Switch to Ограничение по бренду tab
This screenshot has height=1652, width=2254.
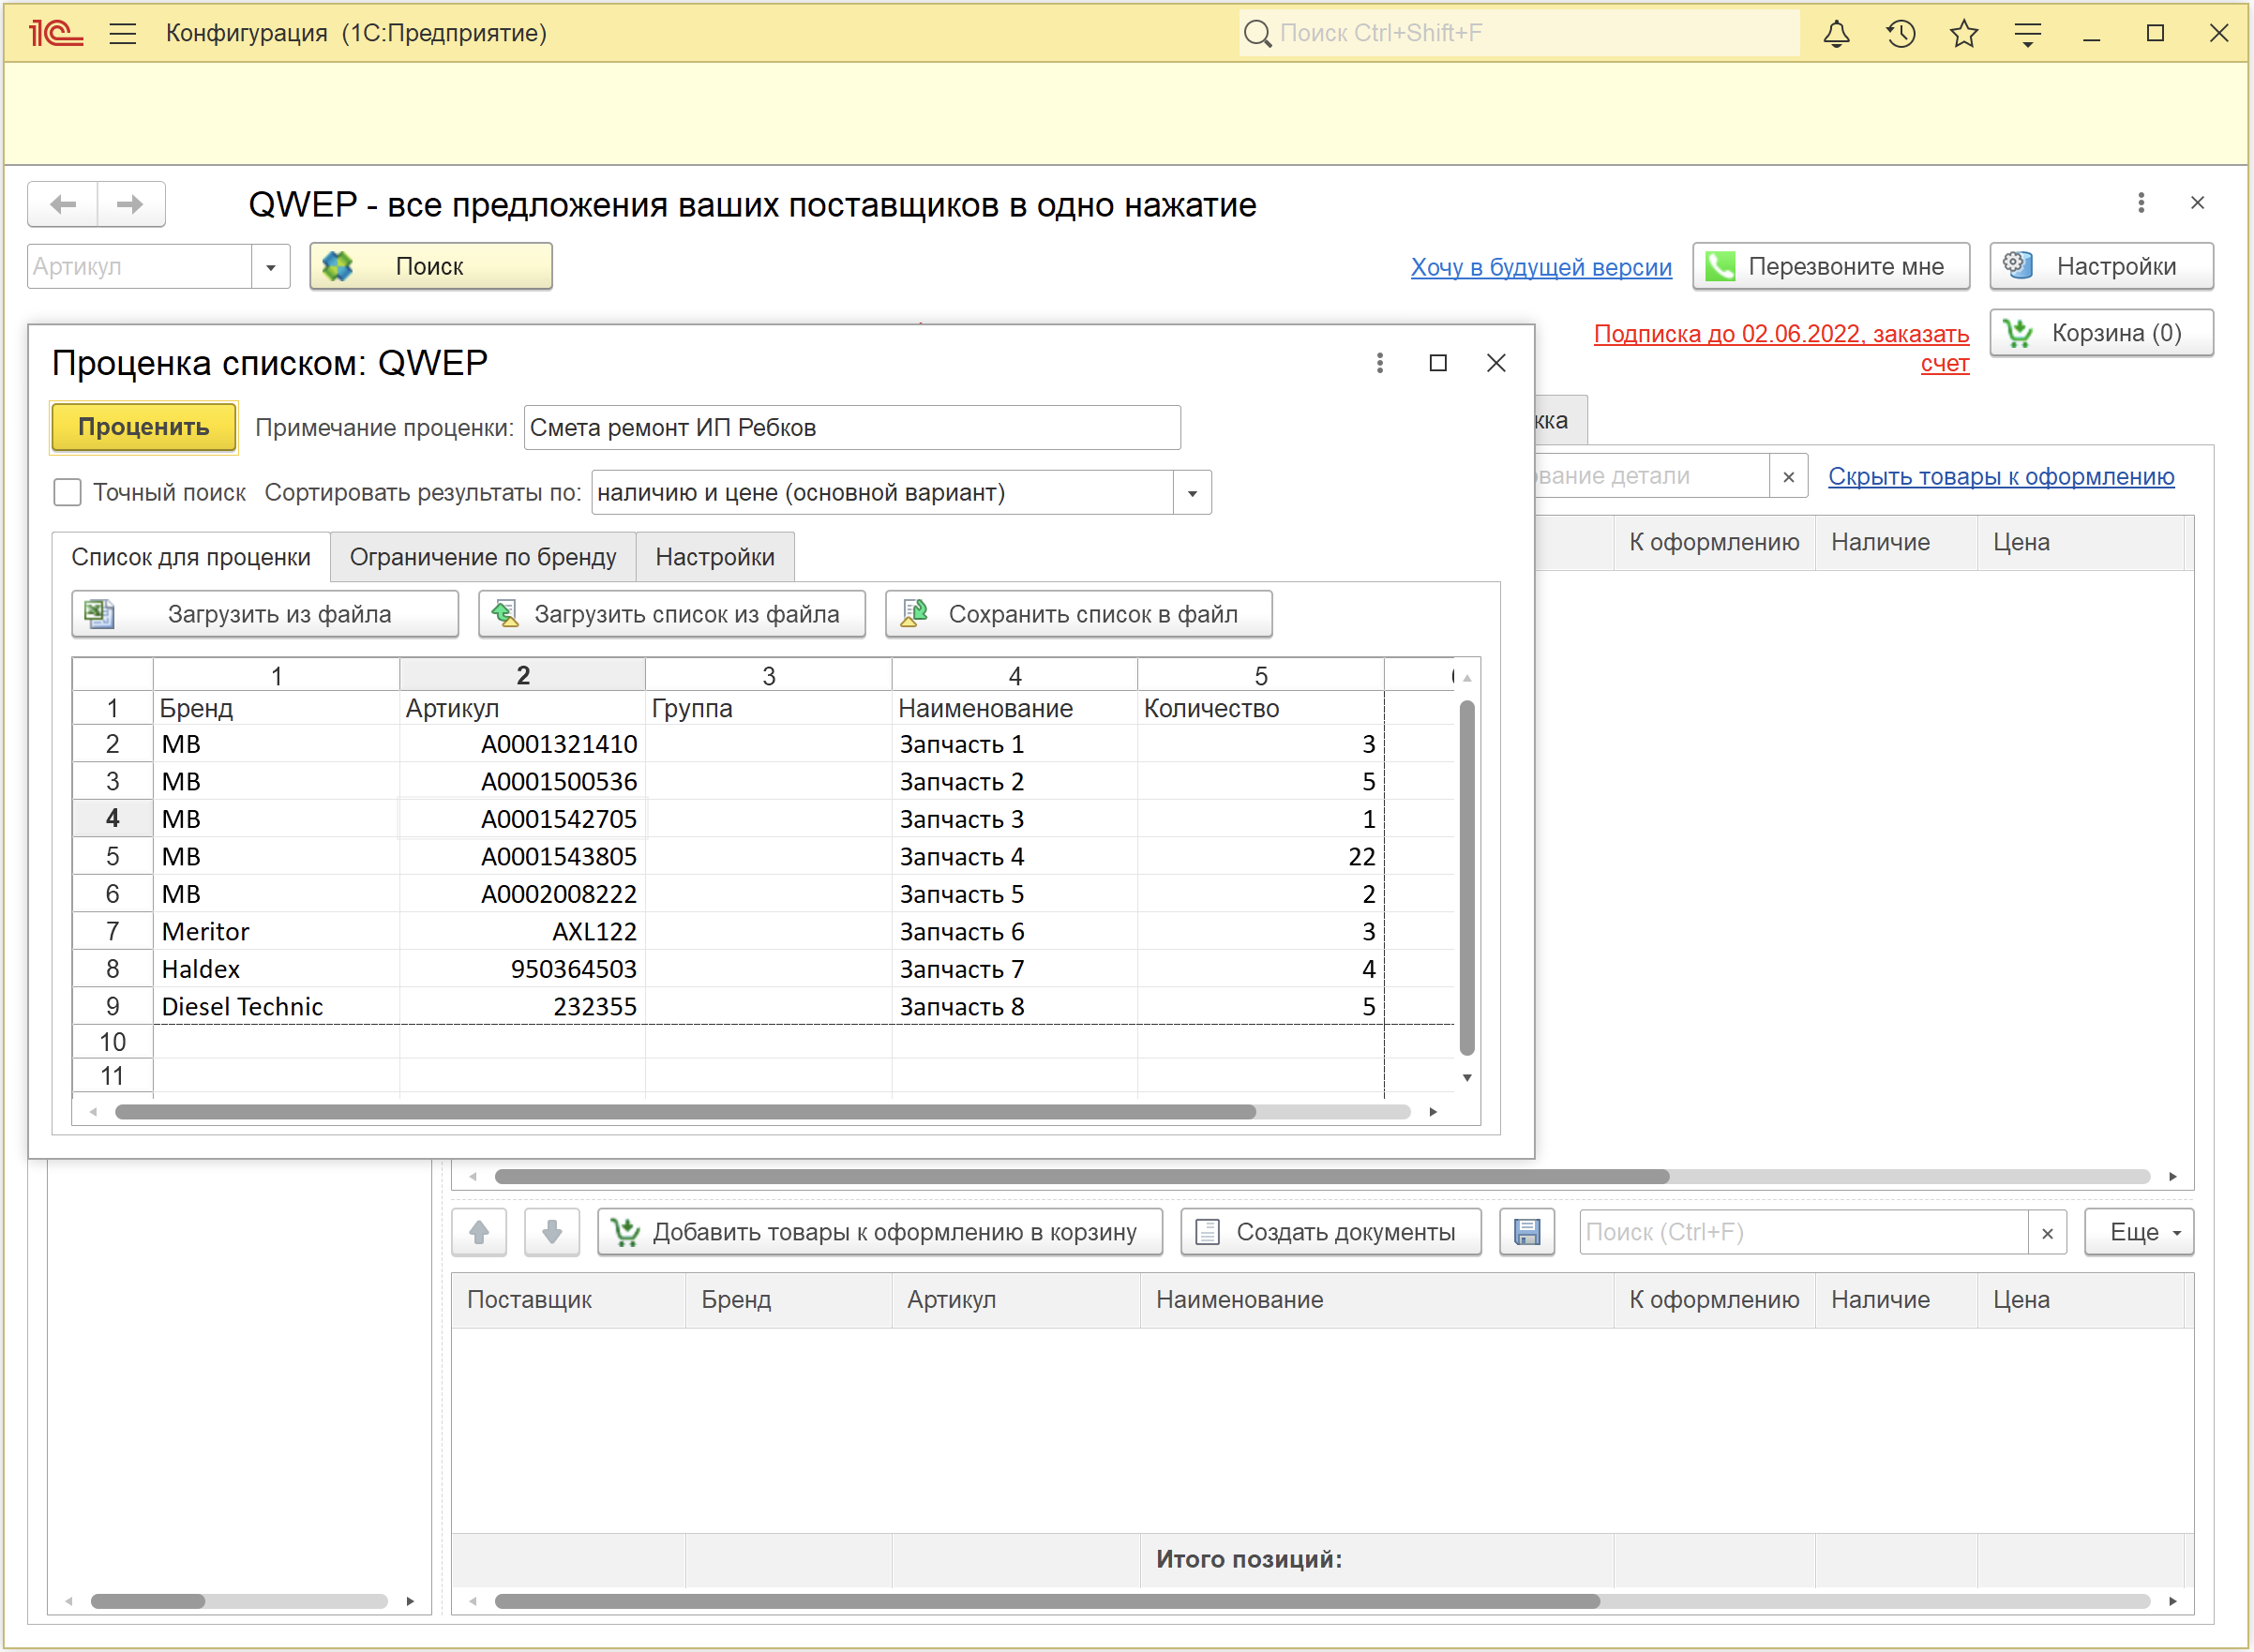[482, 557]
